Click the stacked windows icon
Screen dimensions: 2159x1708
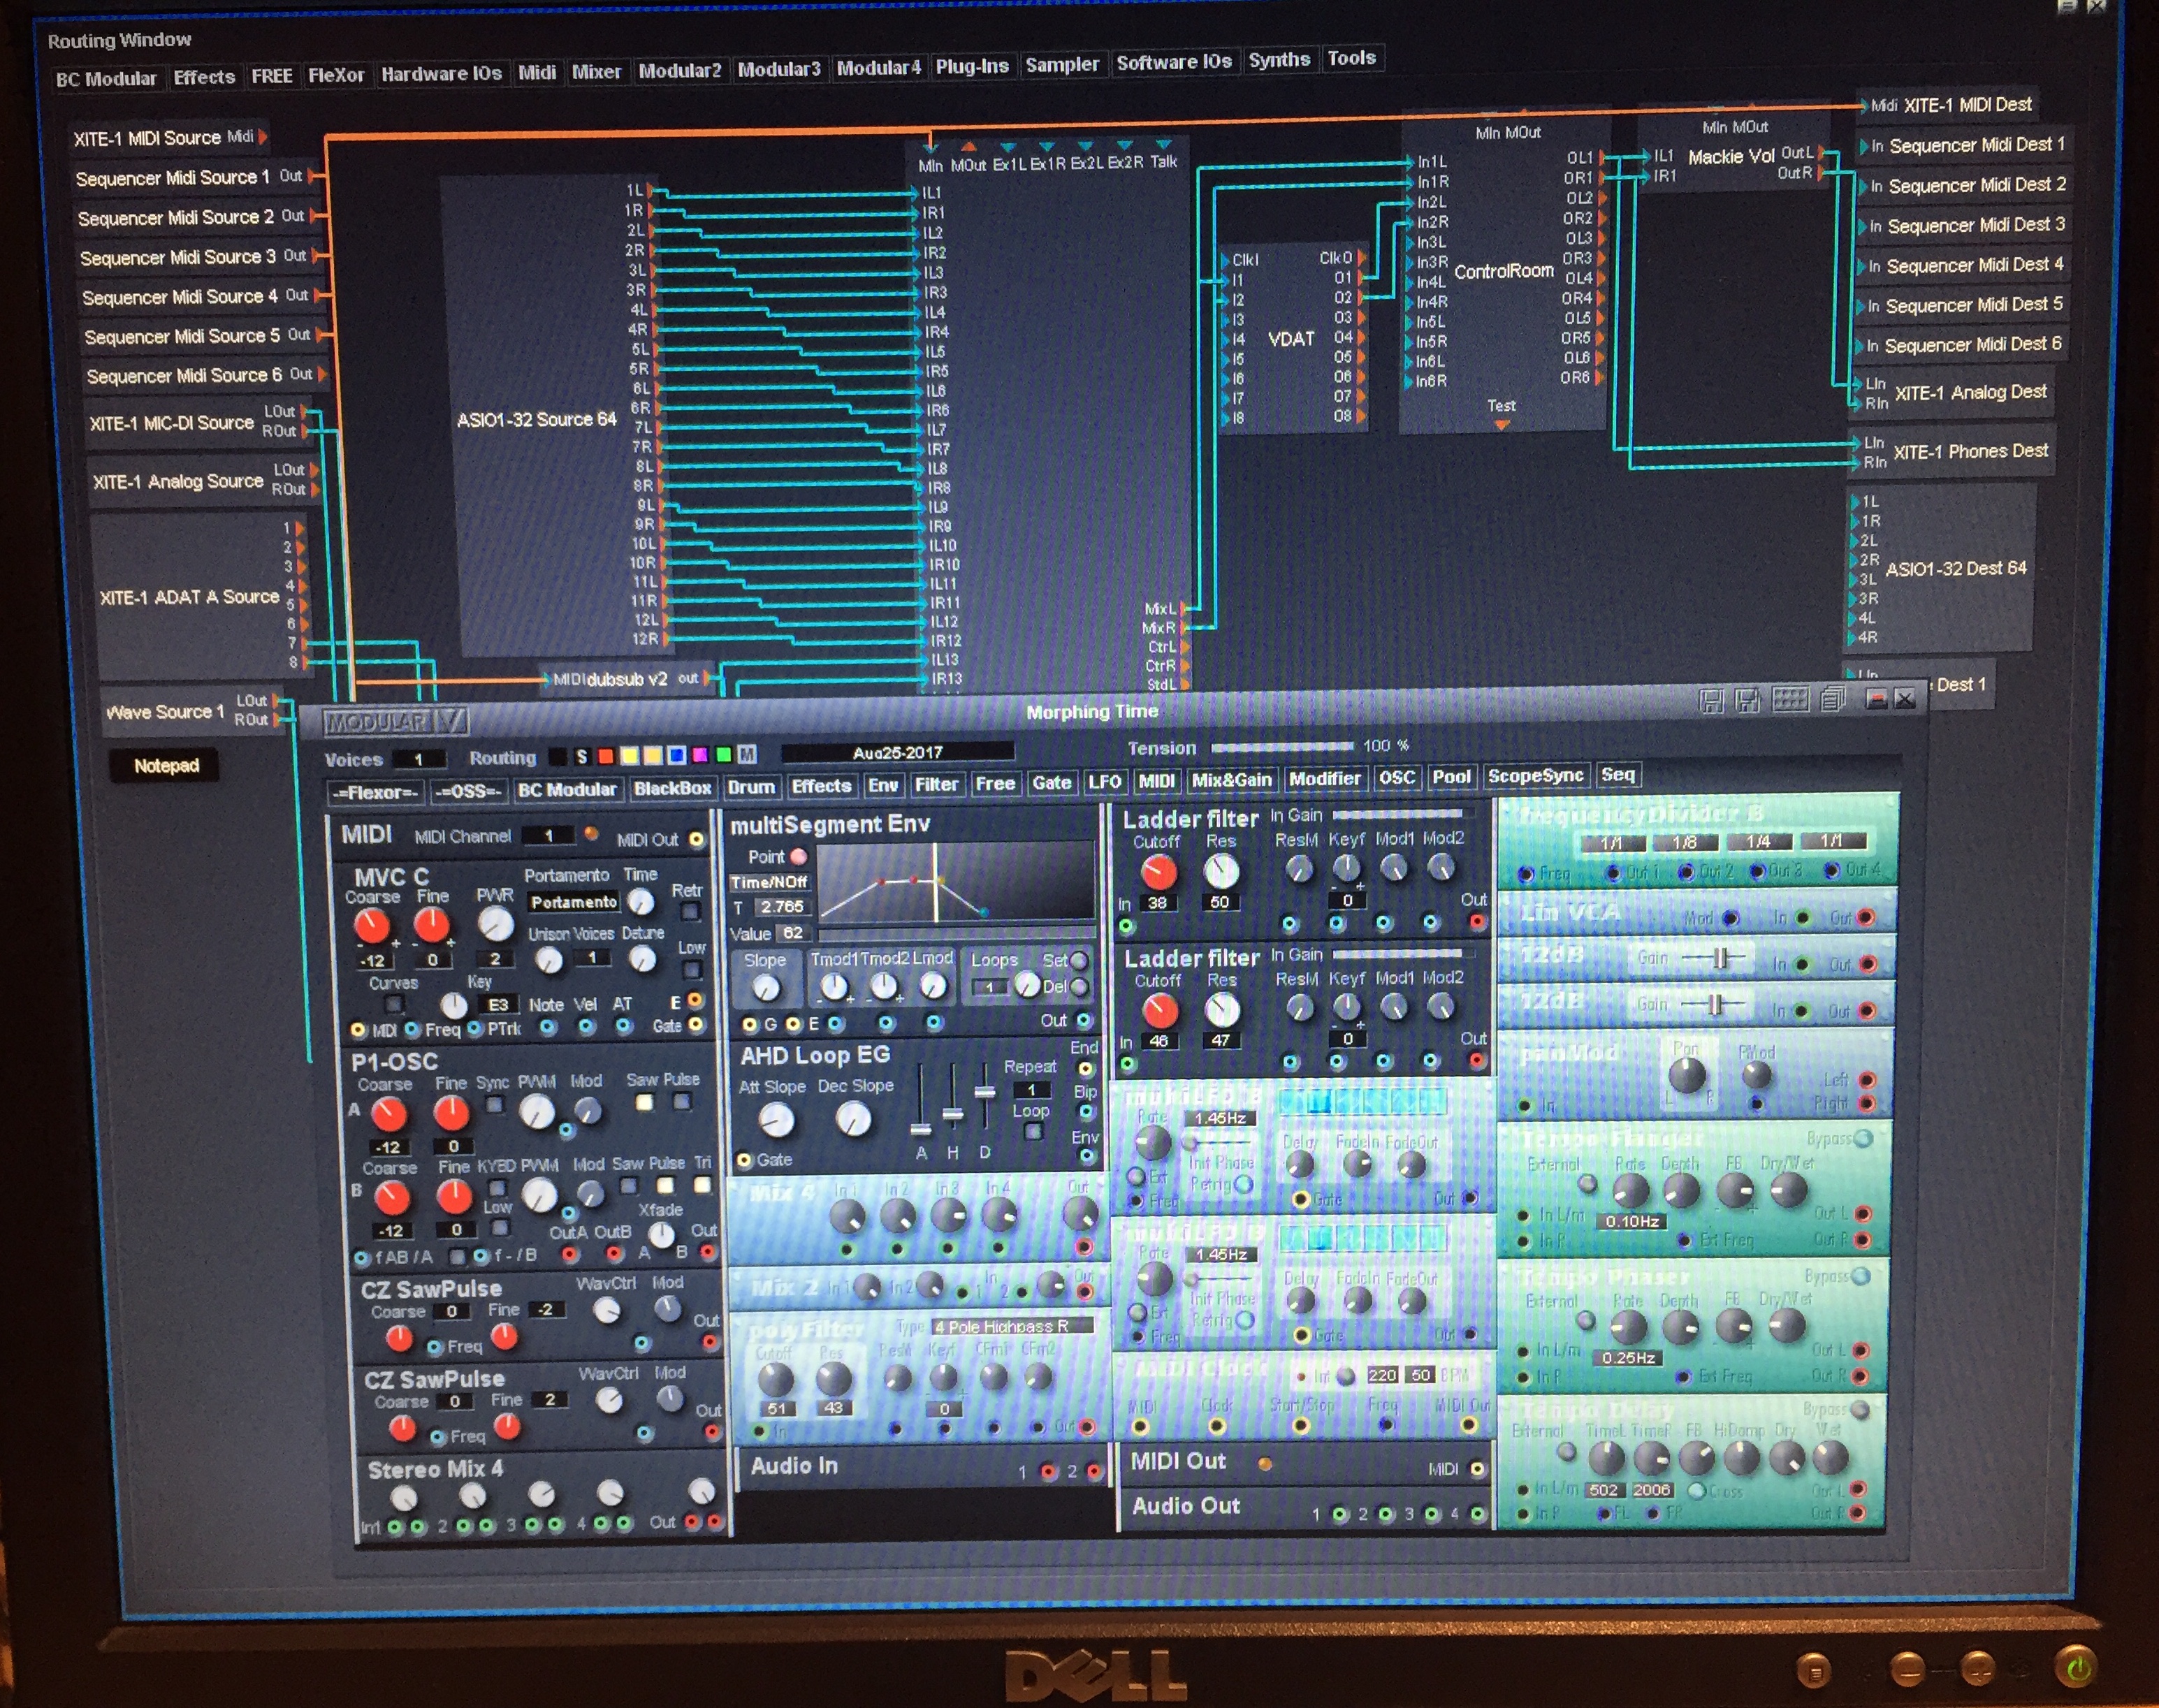point(1833,699)
